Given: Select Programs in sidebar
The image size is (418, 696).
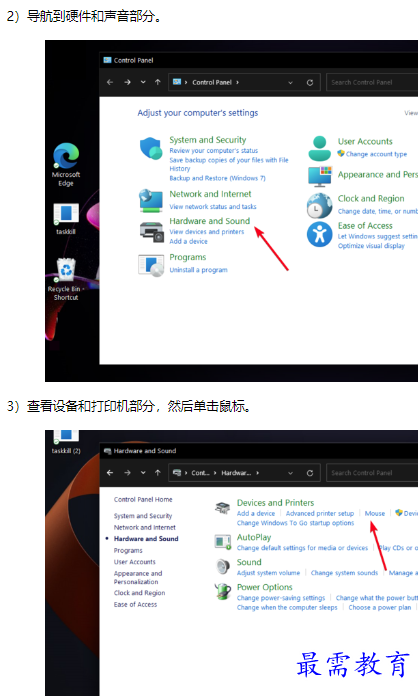Looking at the screenshot, I should [128, 550].
